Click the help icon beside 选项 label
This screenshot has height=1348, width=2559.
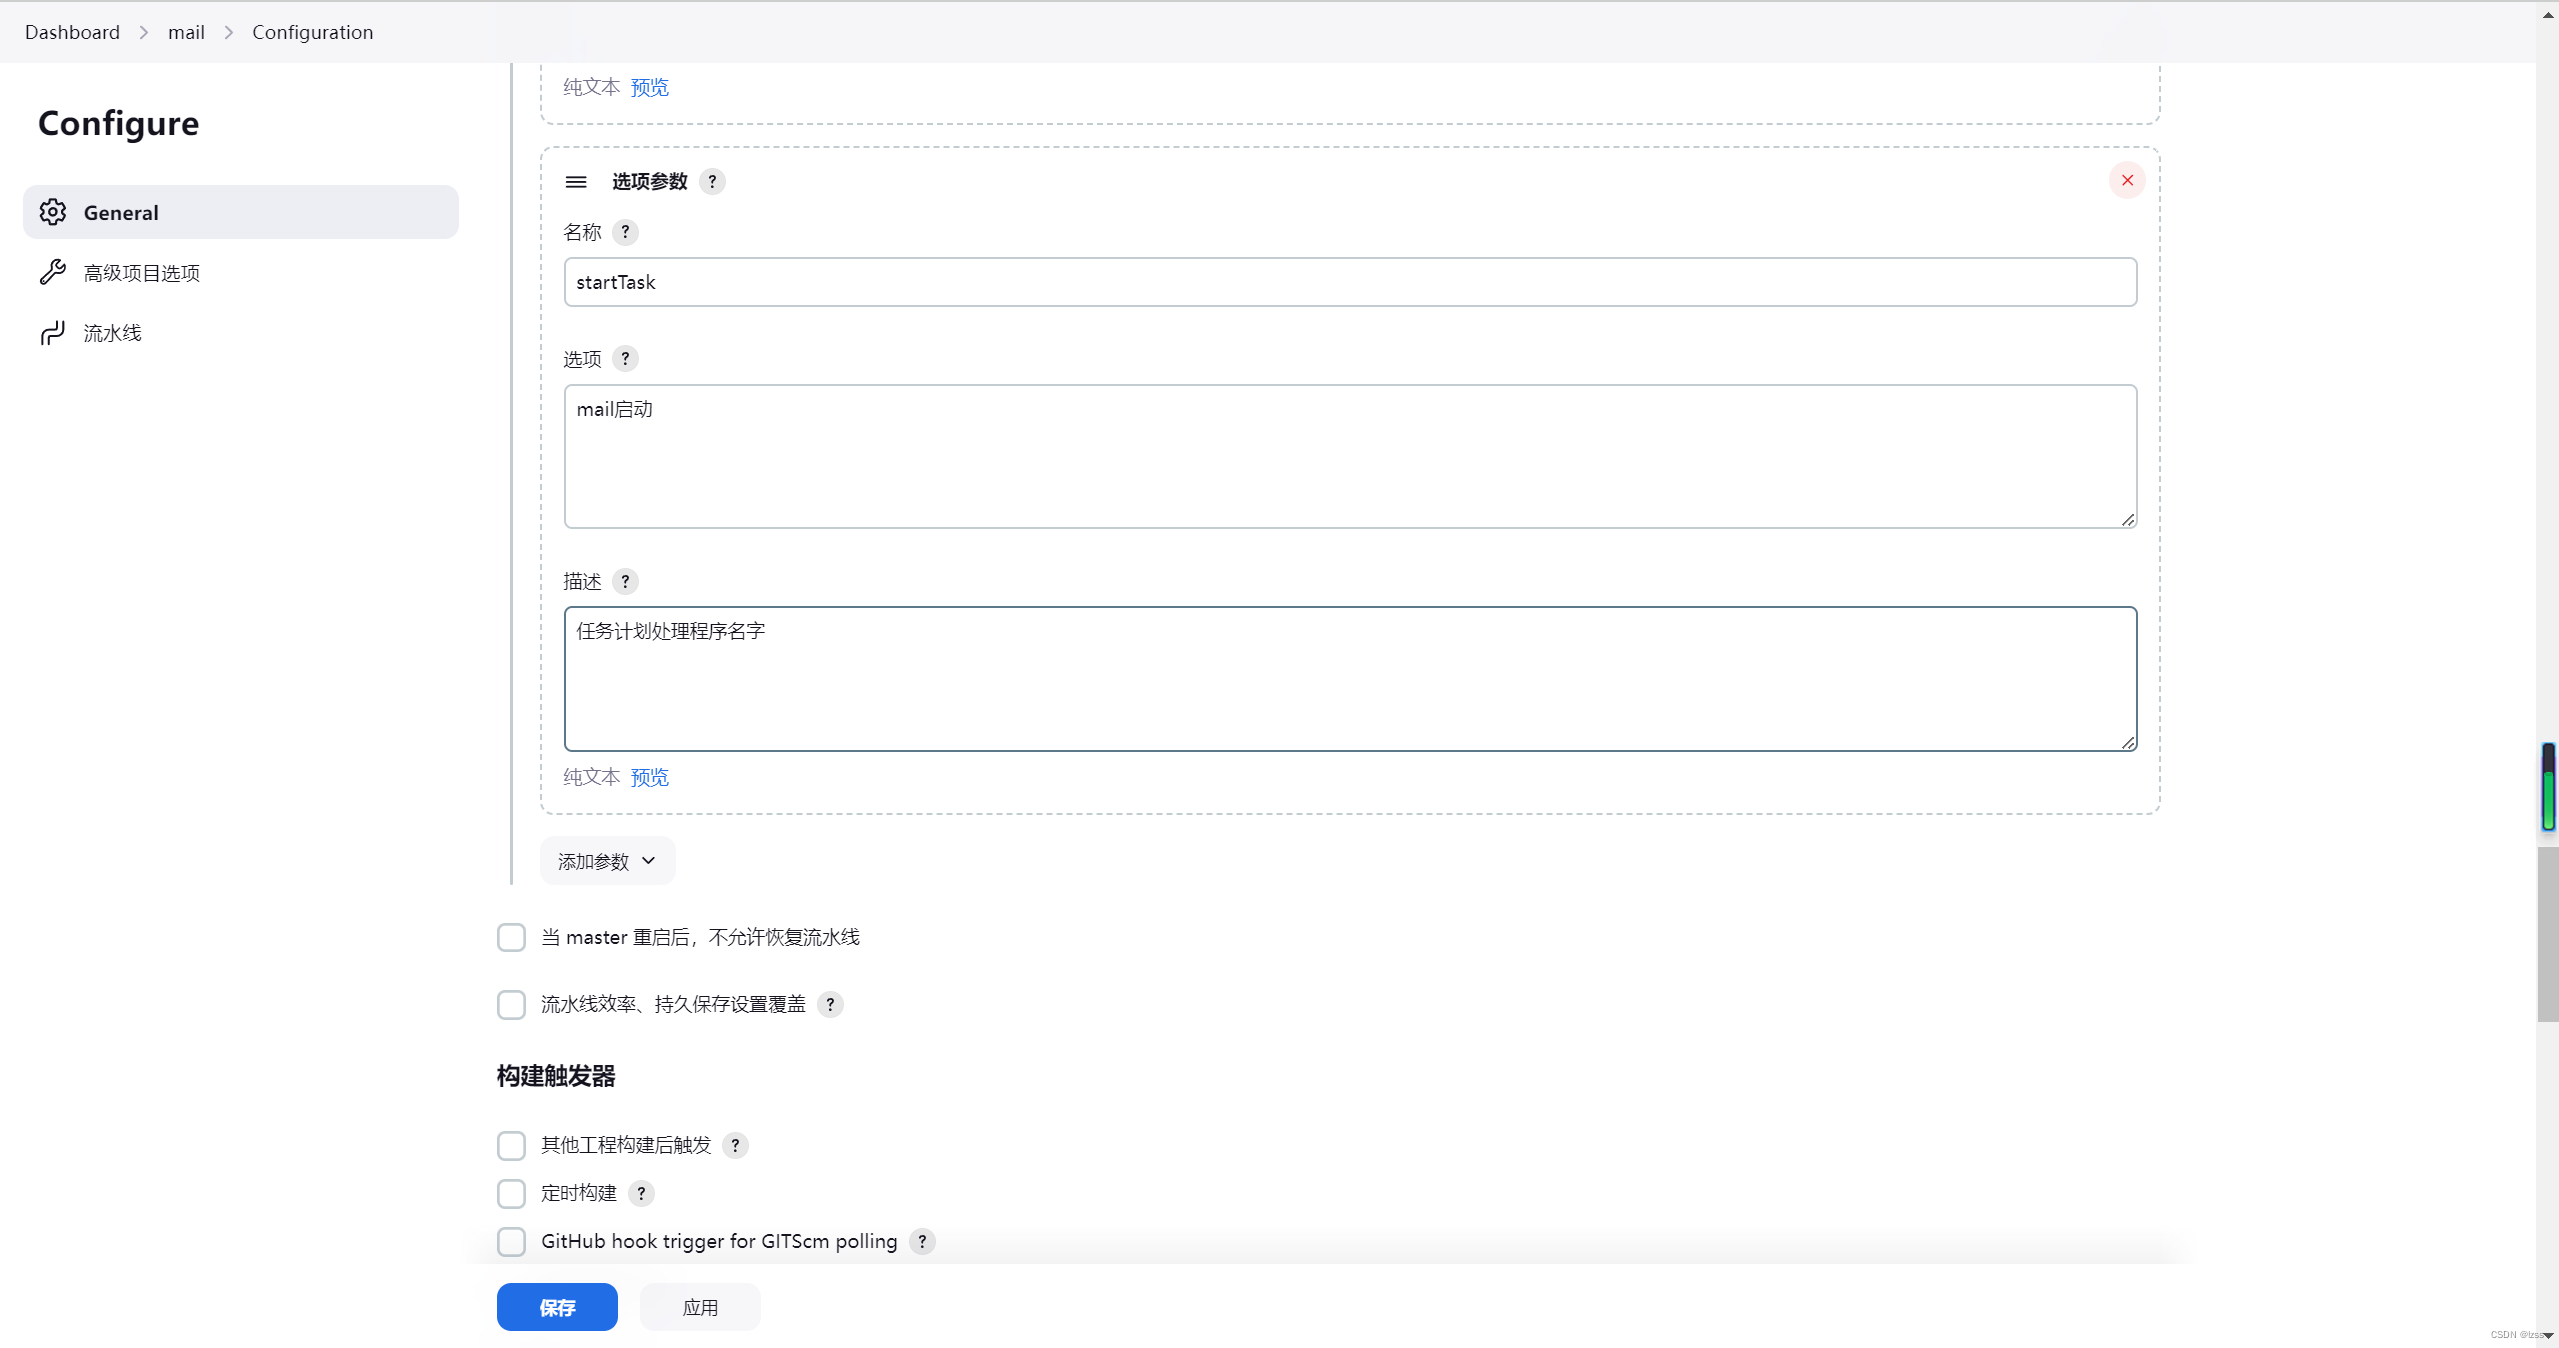pos(625,359)
